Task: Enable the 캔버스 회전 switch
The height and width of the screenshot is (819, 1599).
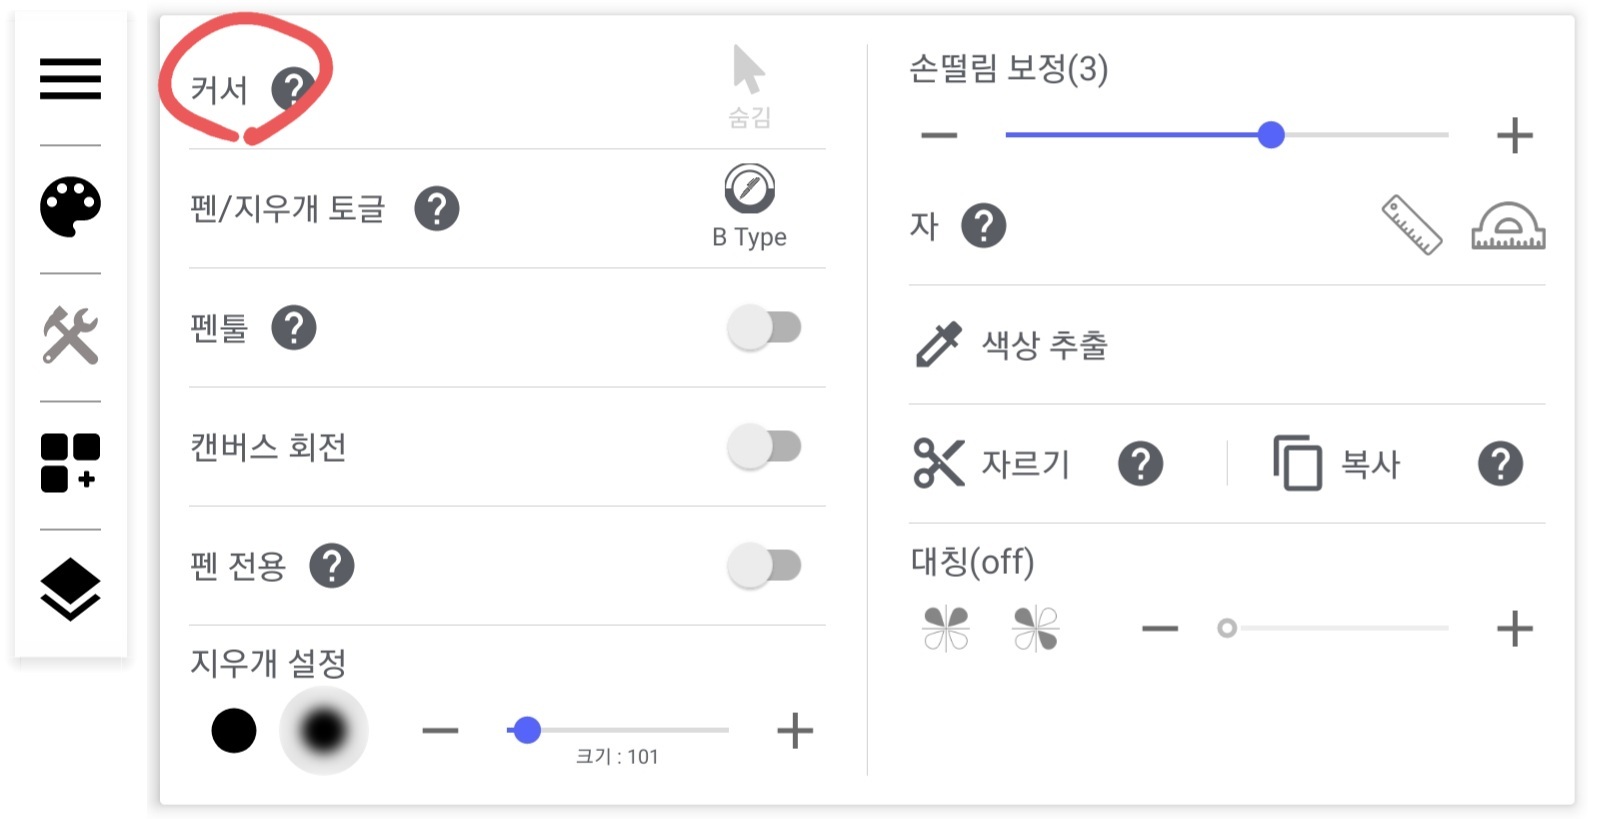Action: 765,447
